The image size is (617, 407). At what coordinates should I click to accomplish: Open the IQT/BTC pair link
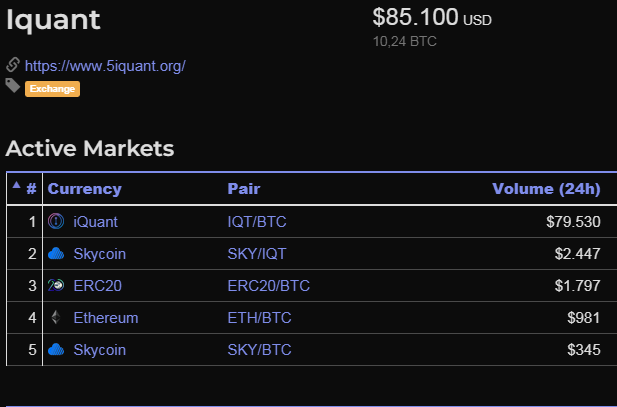257,222
